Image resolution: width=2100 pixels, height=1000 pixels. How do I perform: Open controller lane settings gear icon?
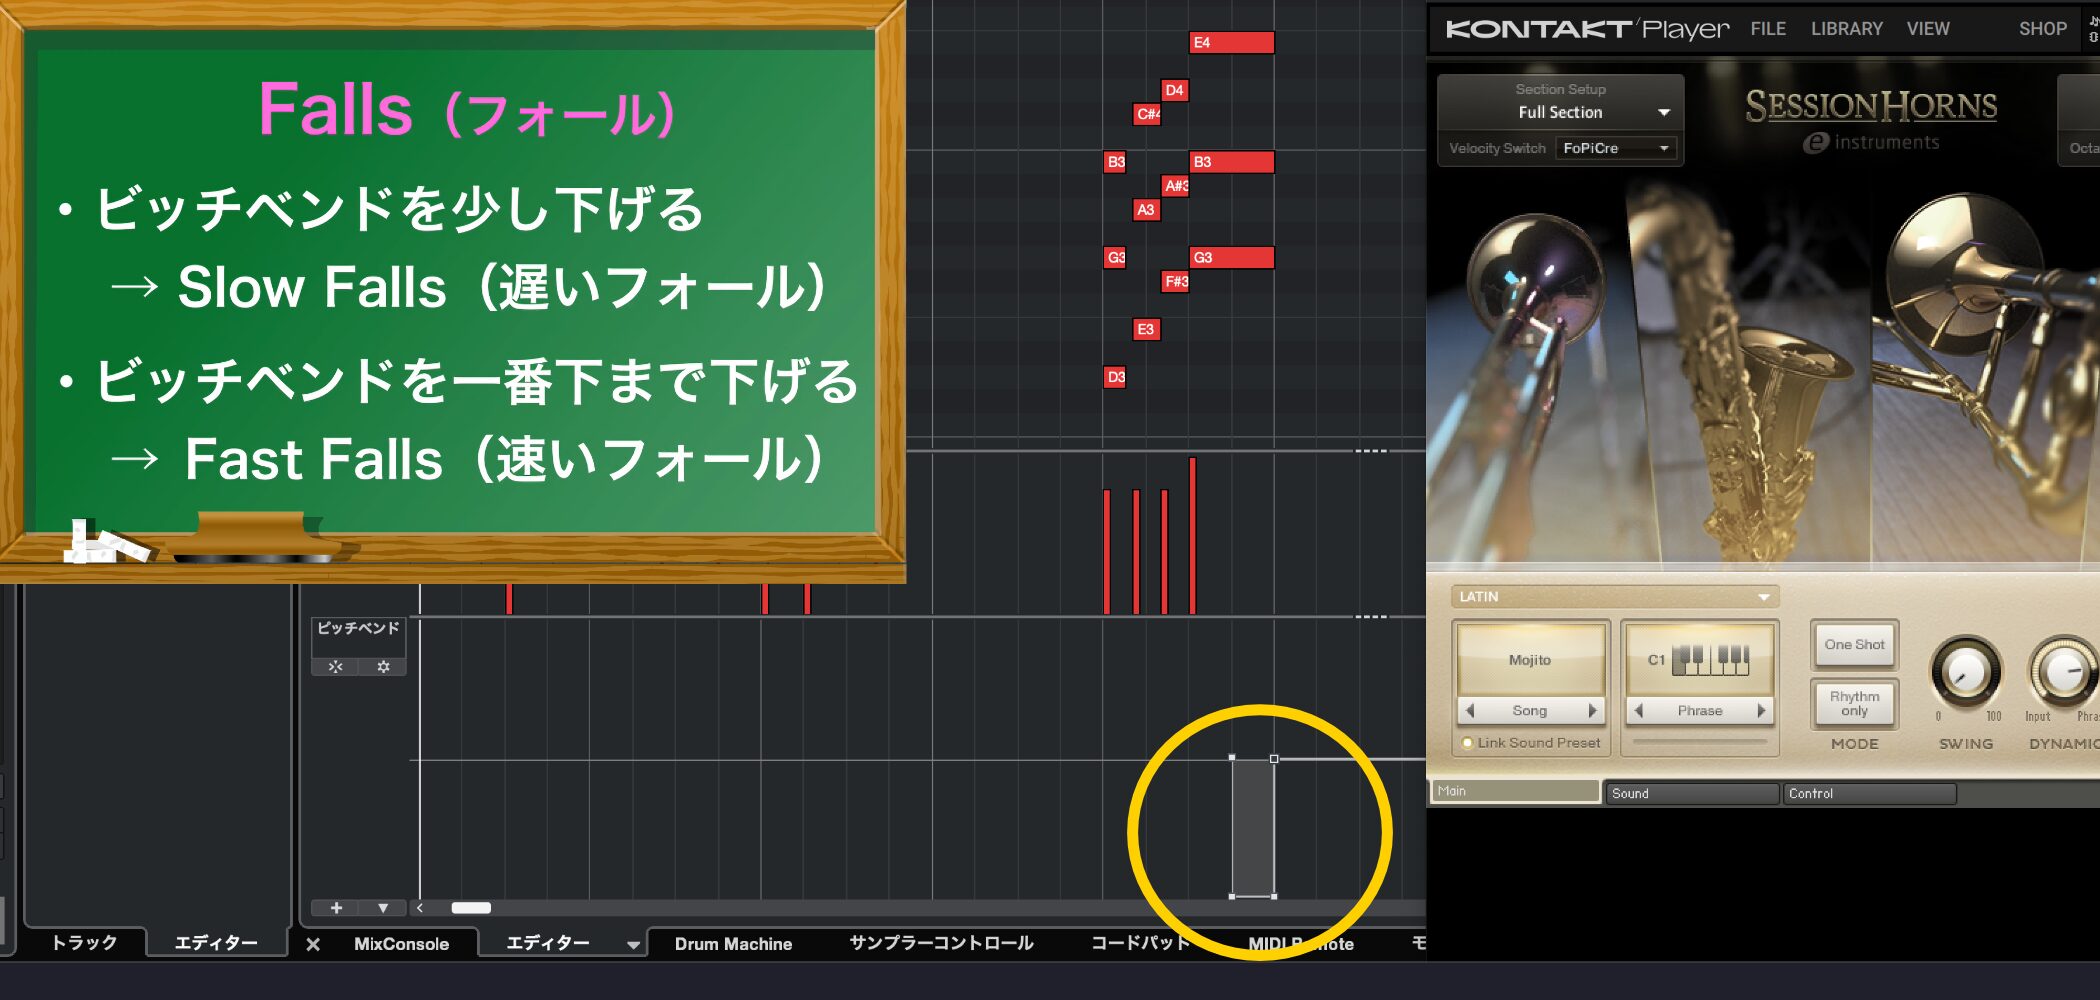383,666
